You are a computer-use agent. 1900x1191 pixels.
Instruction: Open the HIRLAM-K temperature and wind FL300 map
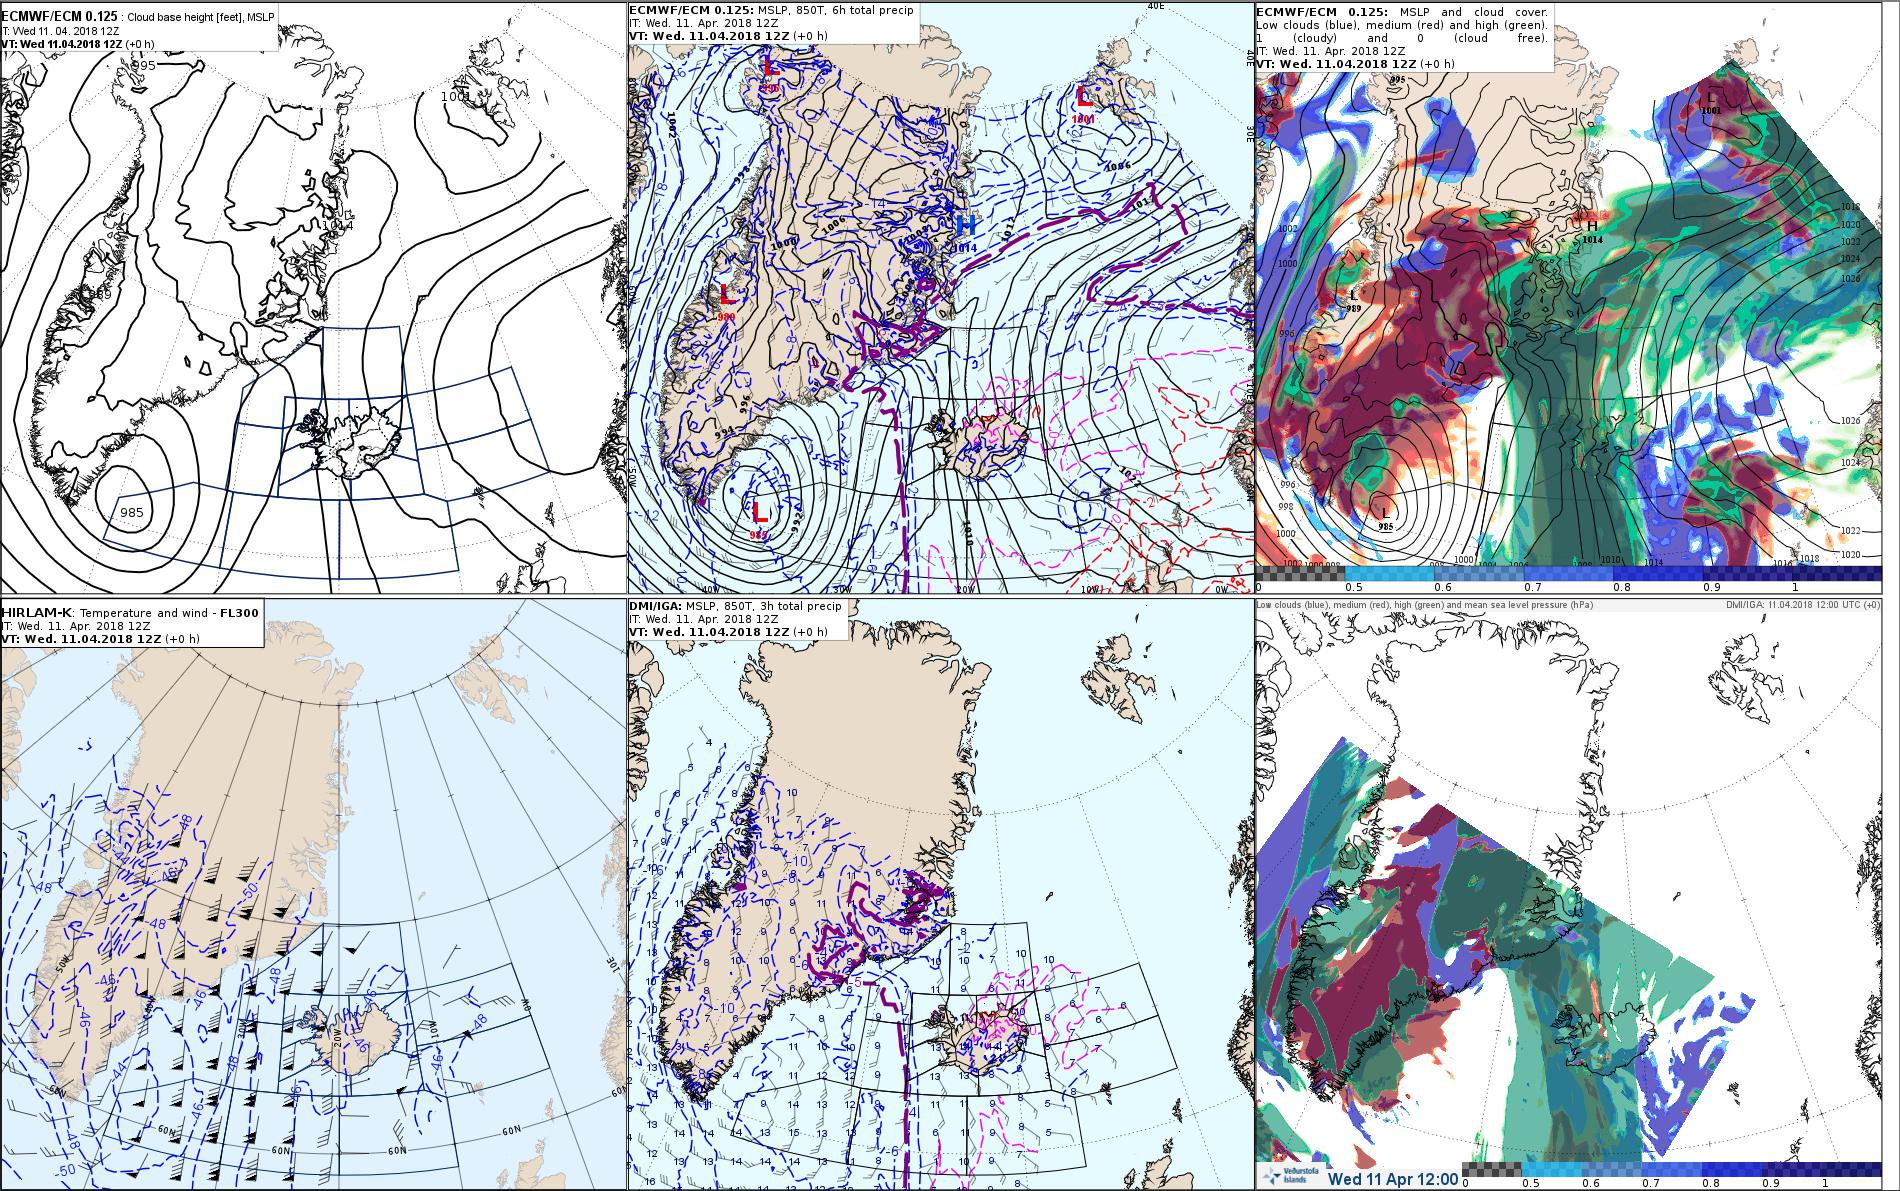coord(313,894)
